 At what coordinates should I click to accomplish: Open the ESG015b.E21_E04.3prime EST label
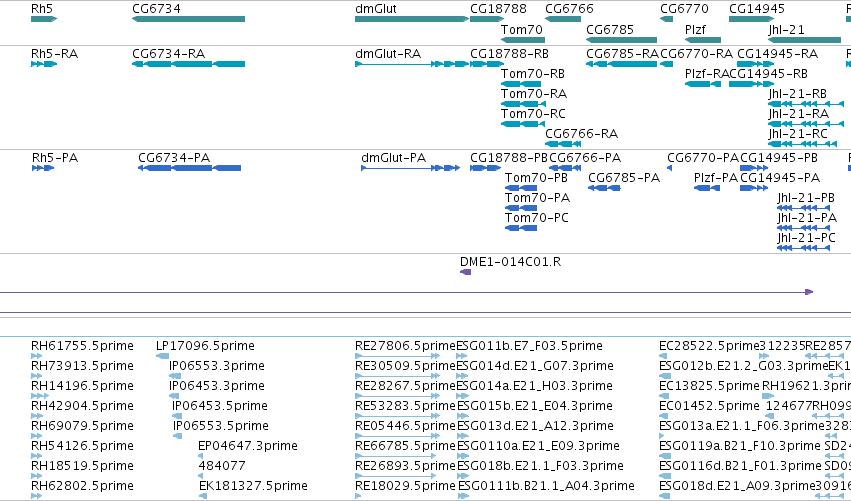(535, 407)
